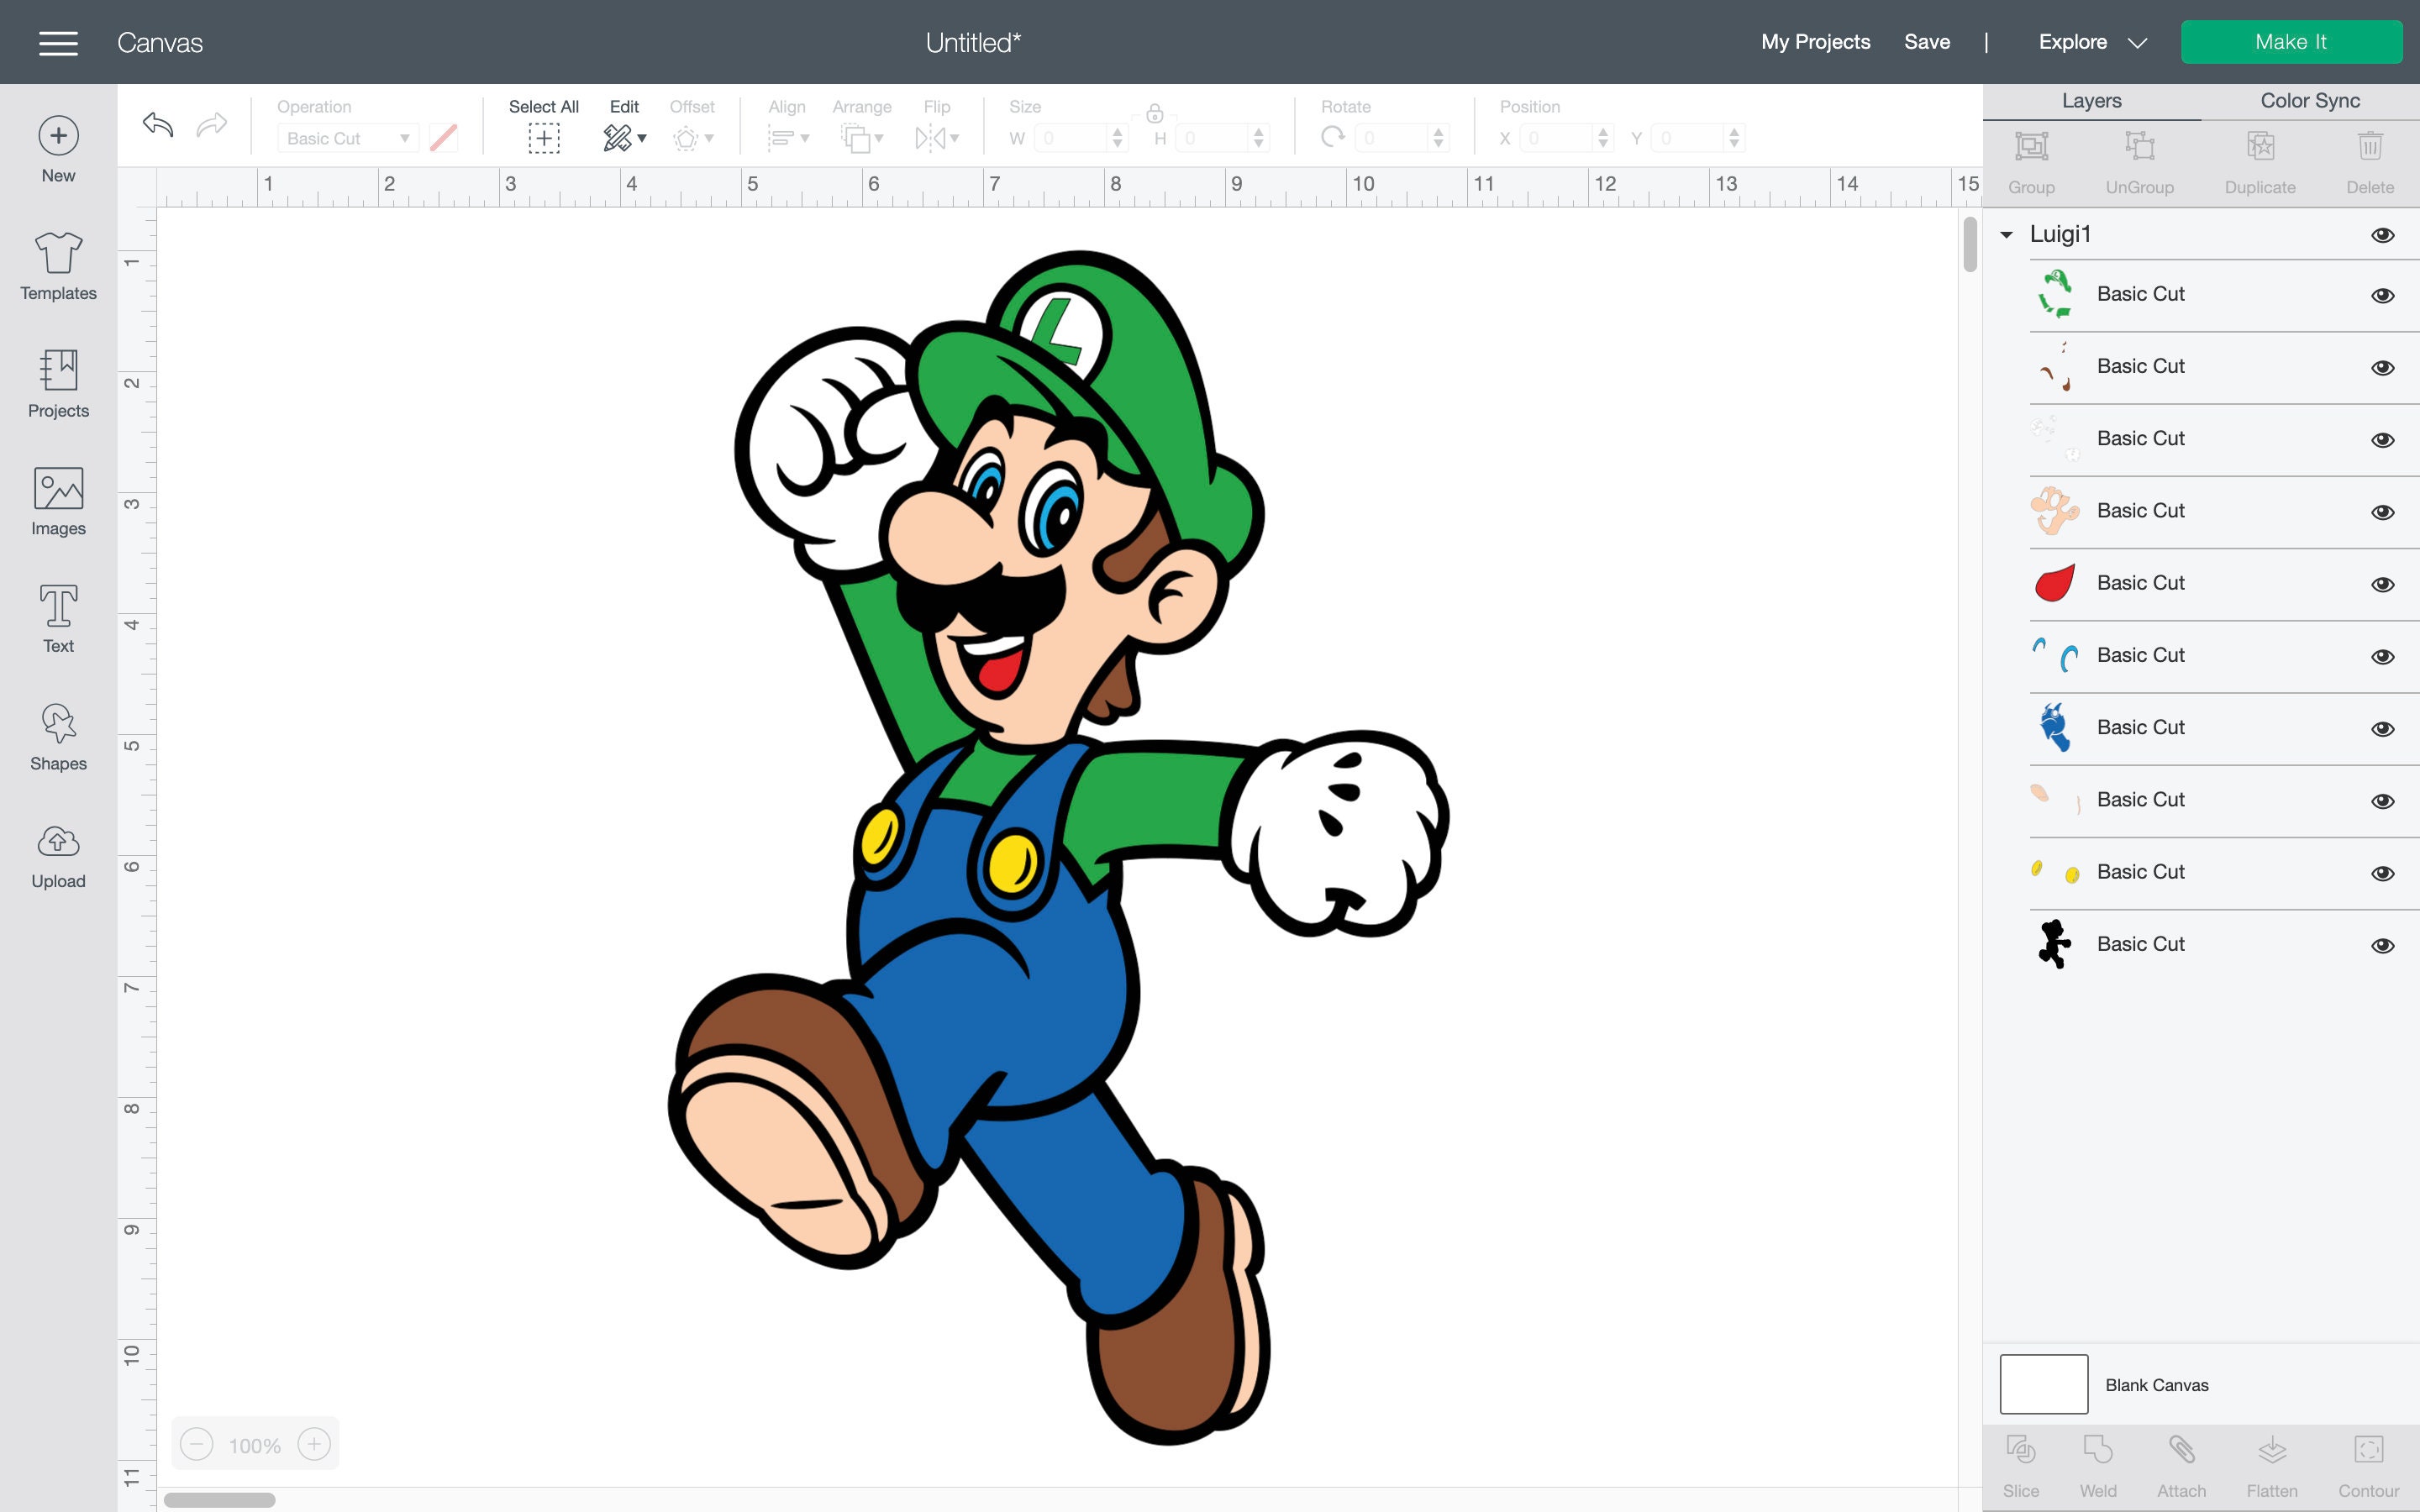Viewport: 2420px width, 1512px height.
Task: Click the Weld tool
Action: (x=2098, y=1450)
